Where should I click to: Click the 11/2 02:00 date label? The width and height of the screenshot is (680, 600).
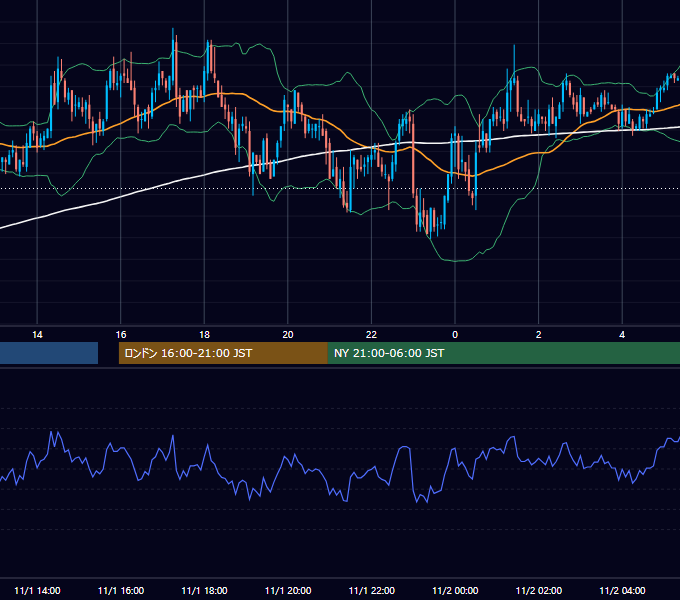[x=539, y=590]
